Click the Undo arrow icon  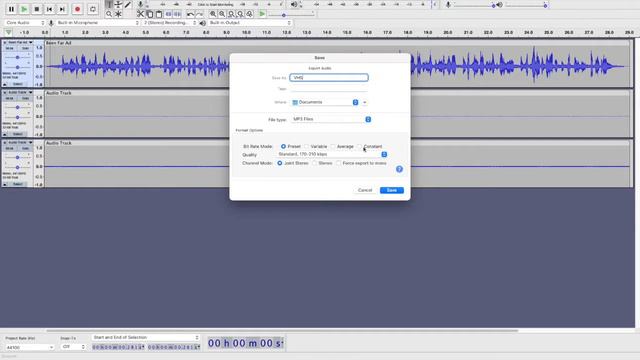point(190,14)
